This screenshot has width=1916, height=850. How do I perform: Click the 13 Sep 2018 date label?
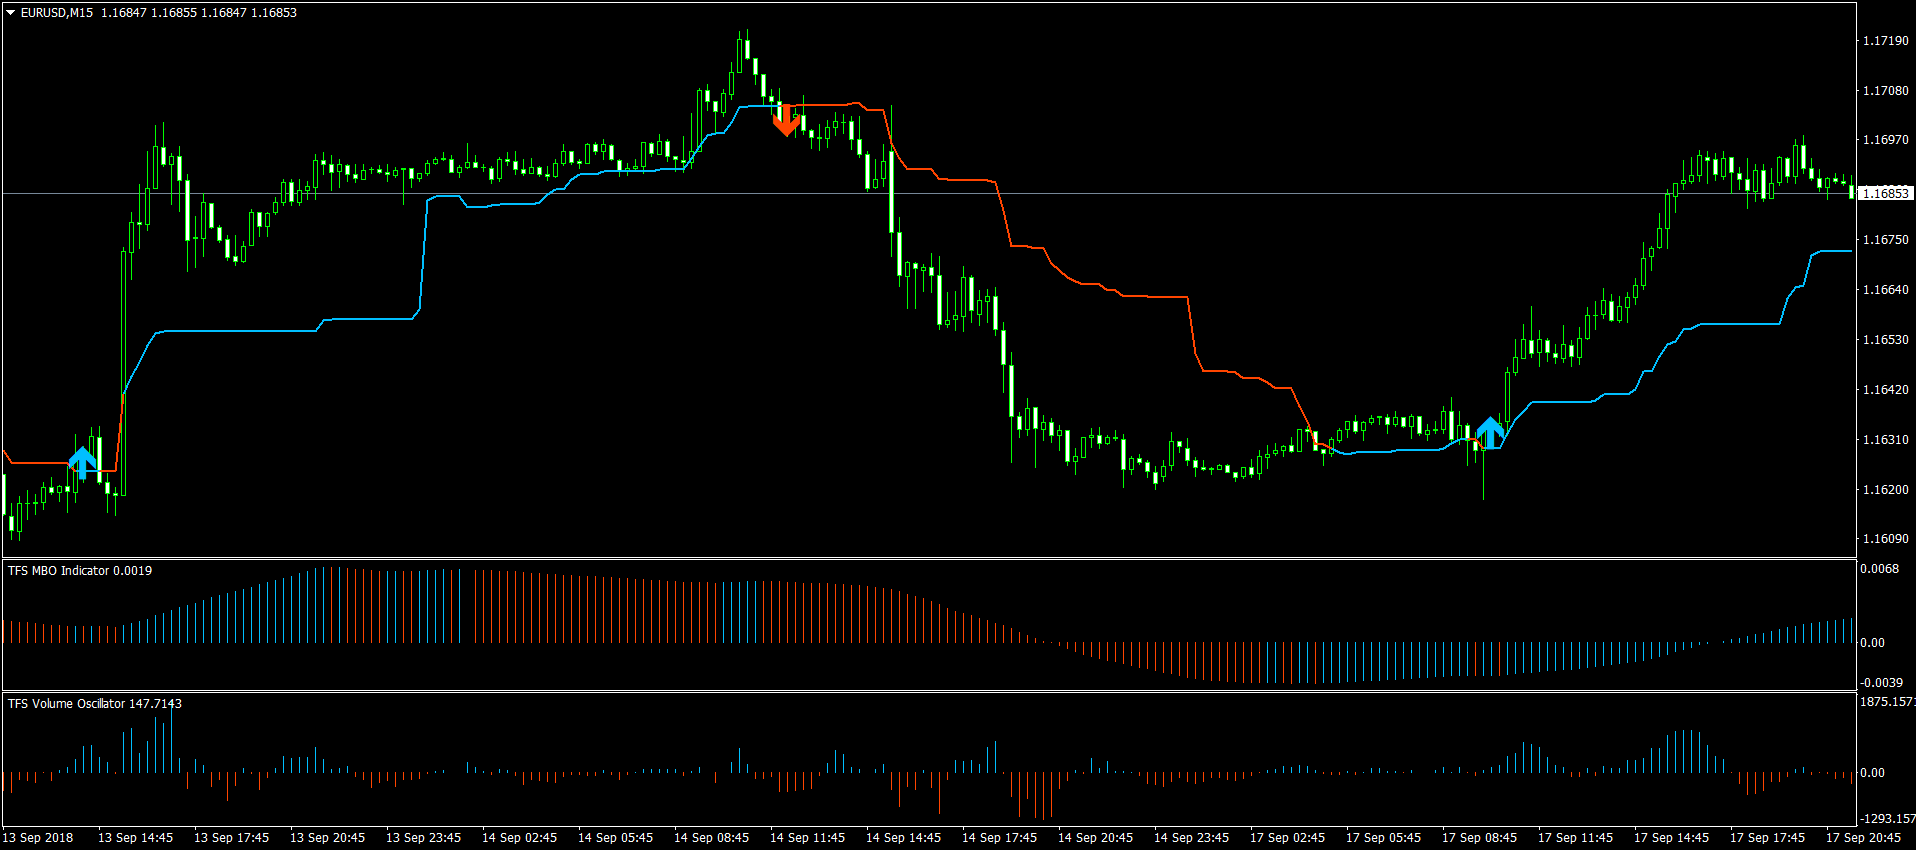[38, 838]
